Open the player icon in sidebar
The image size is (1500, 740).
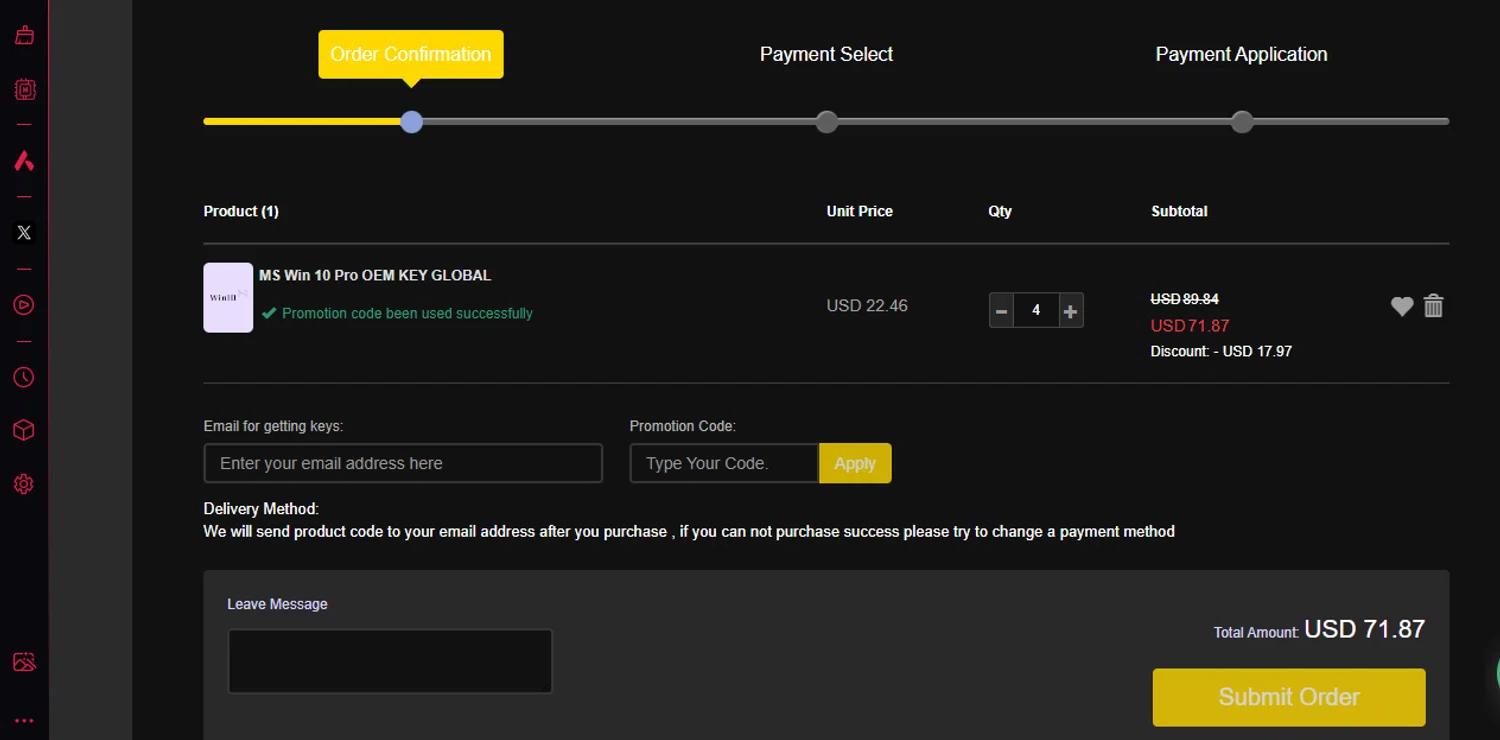24,305
